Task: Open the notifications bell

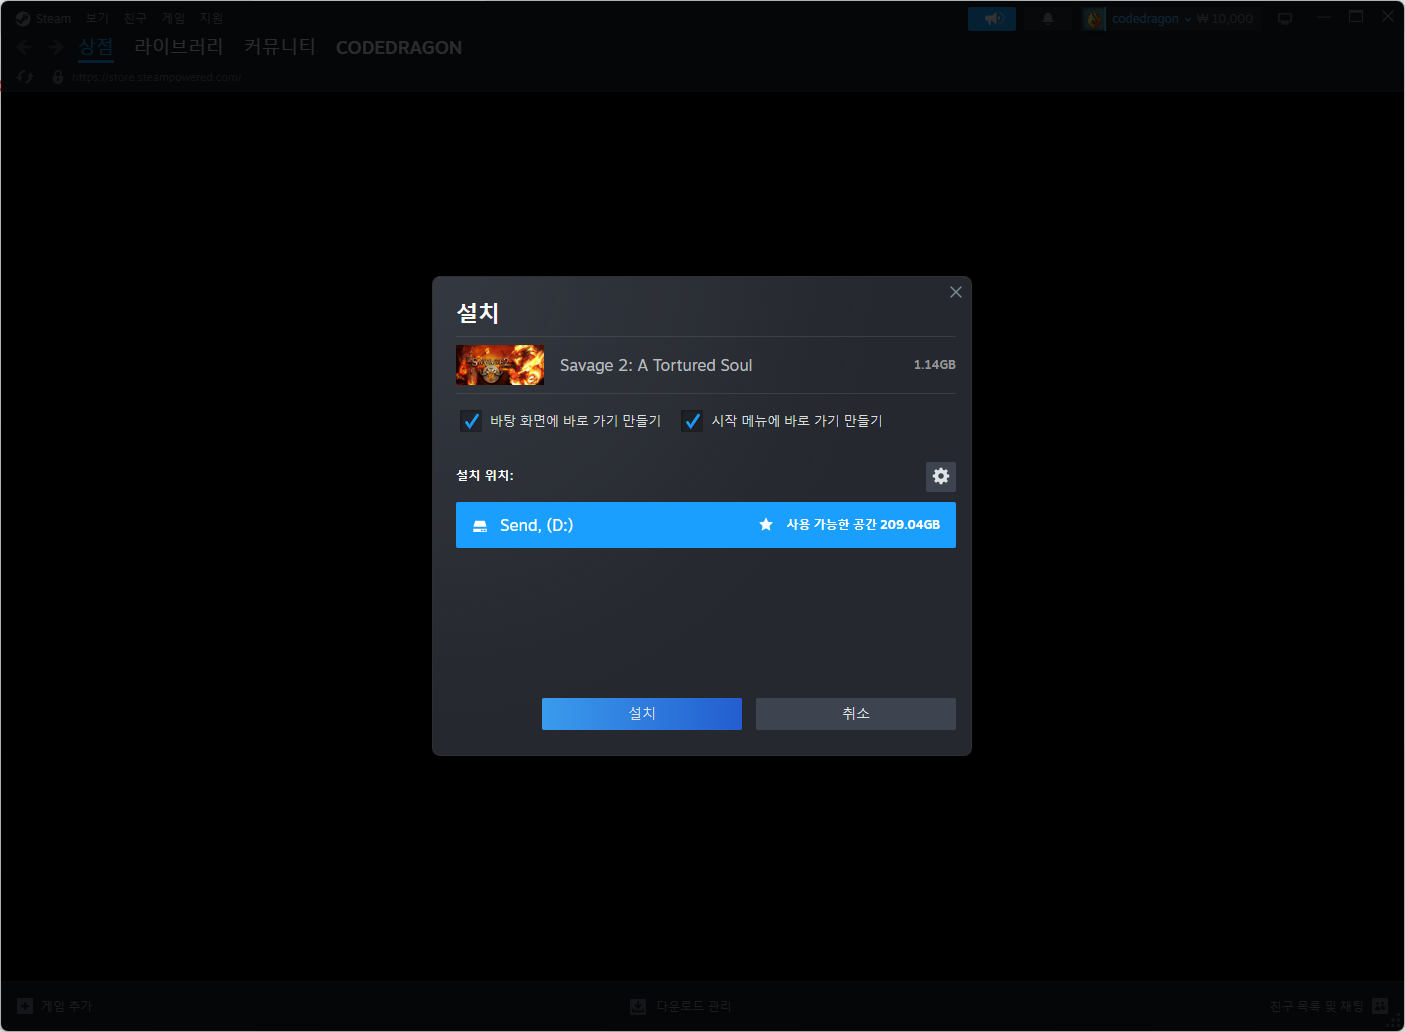Action: click(1048, 19)
